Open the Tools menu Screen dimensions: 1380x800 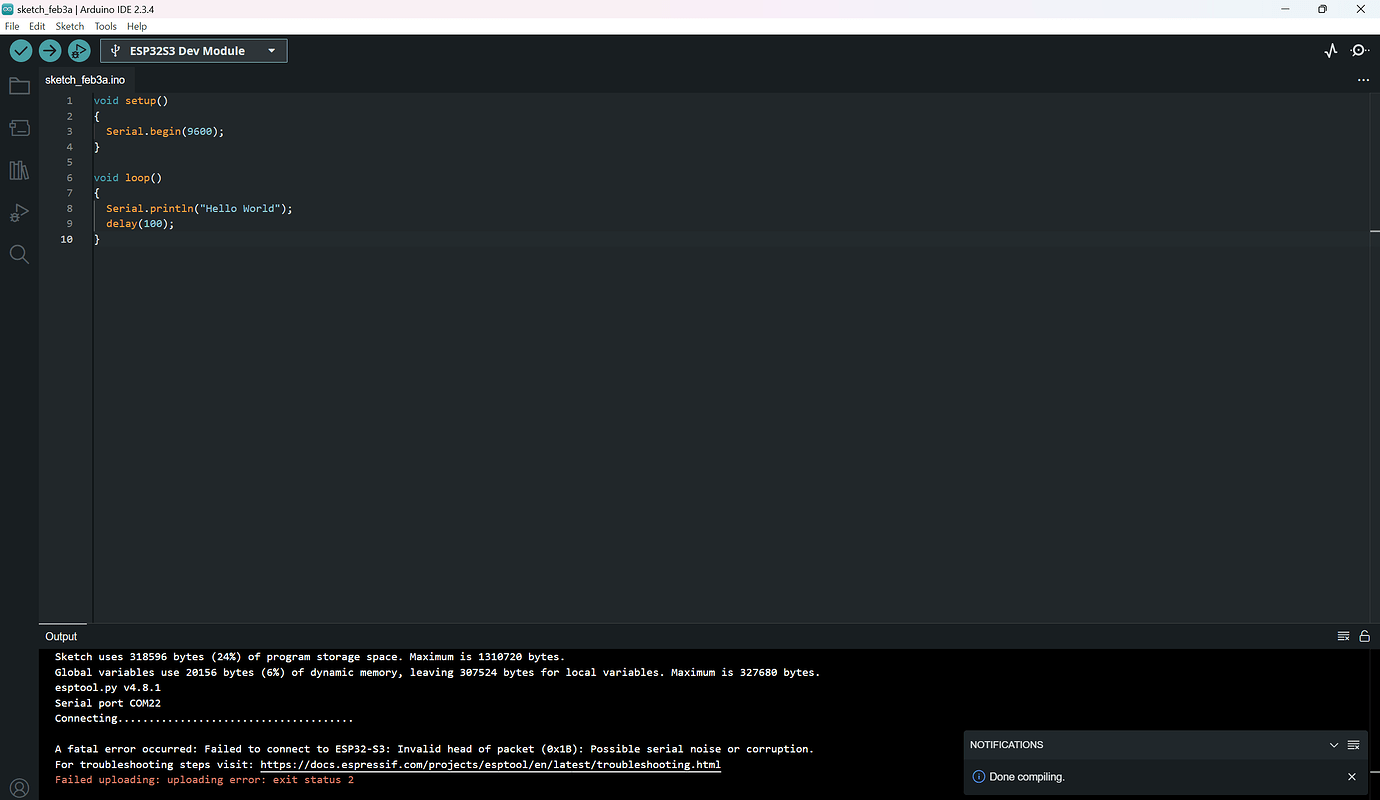[105, 26]
